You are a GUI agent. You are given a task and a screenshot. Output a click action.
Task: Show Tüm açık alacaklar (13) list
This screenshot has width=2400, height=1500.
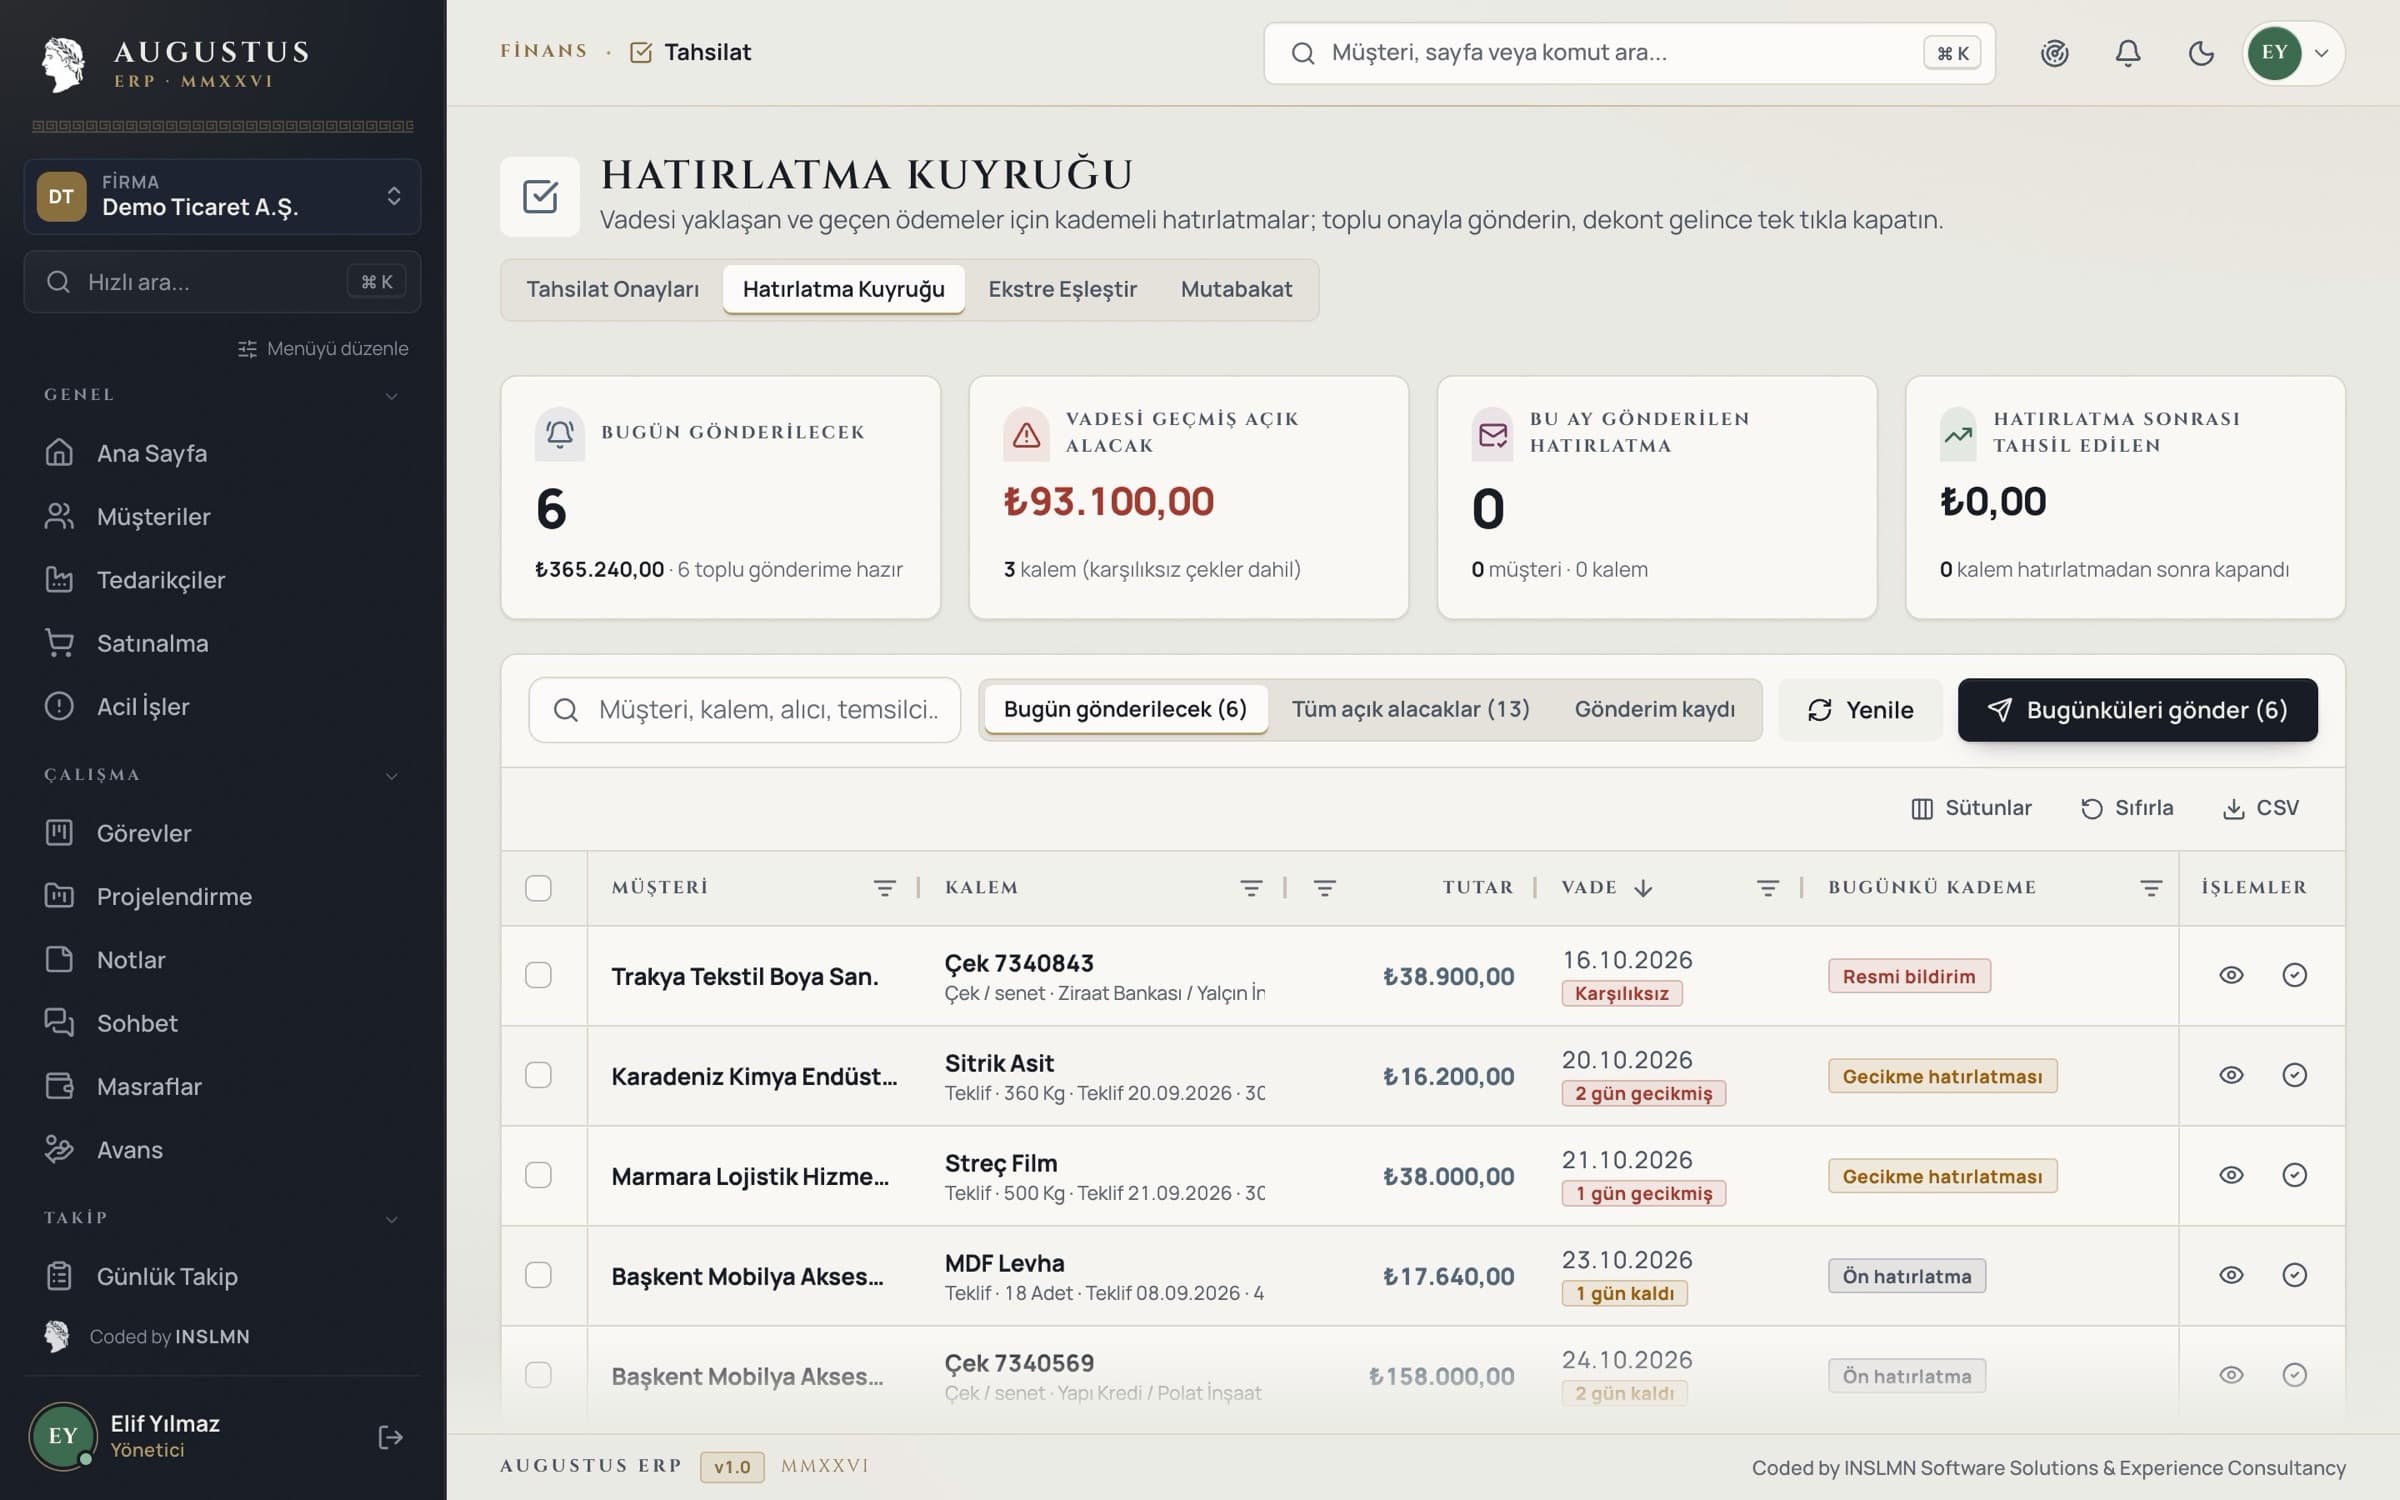click(1410, 709)
